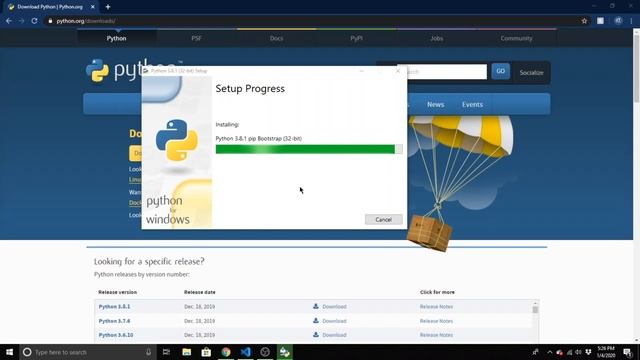Open the Chrome profile avatar
This screenshot has height=360, width=640.
pos(618,21)
